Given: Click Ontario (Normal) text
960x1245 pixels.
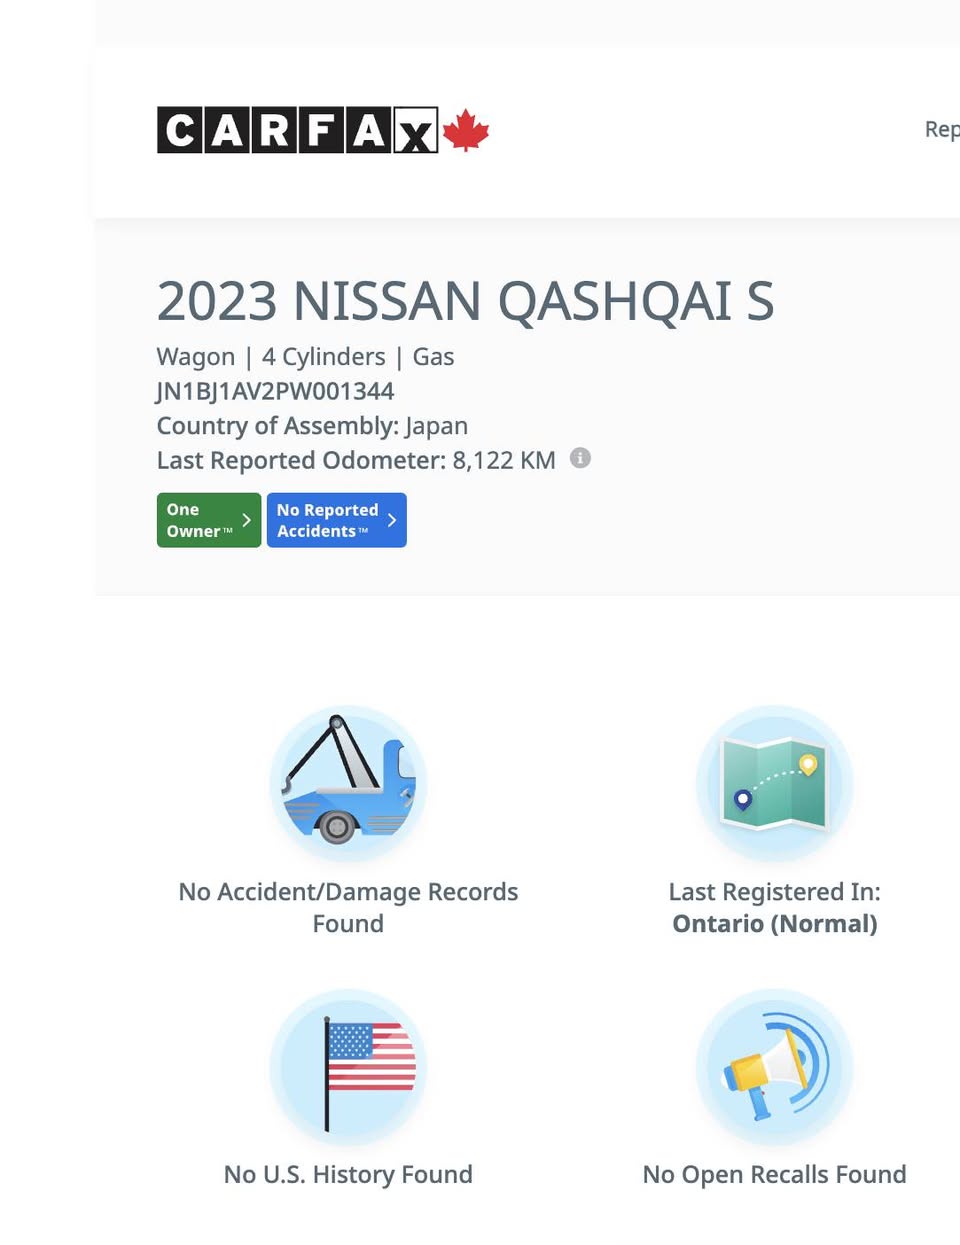Looking at the screenshot, I should tap(775, 924).
